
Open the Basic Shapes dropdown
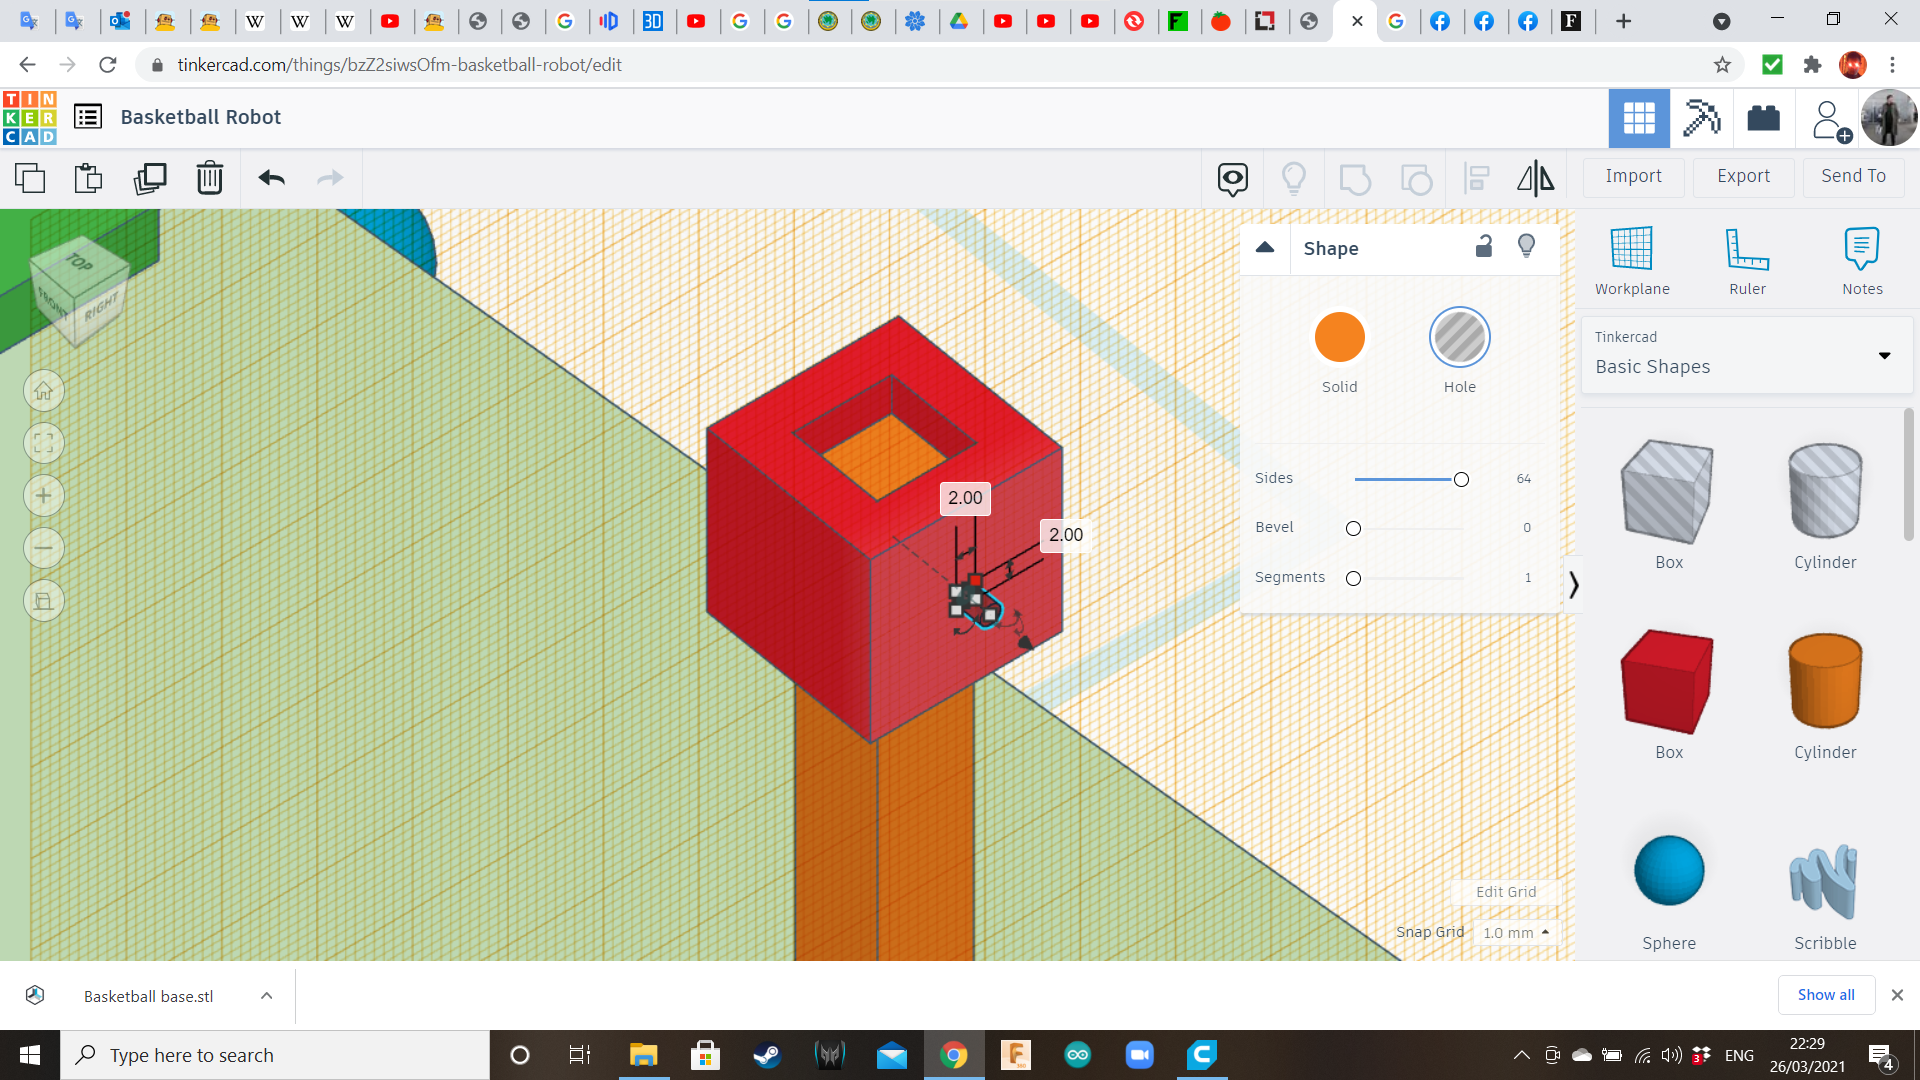[x=1885, y=355]
